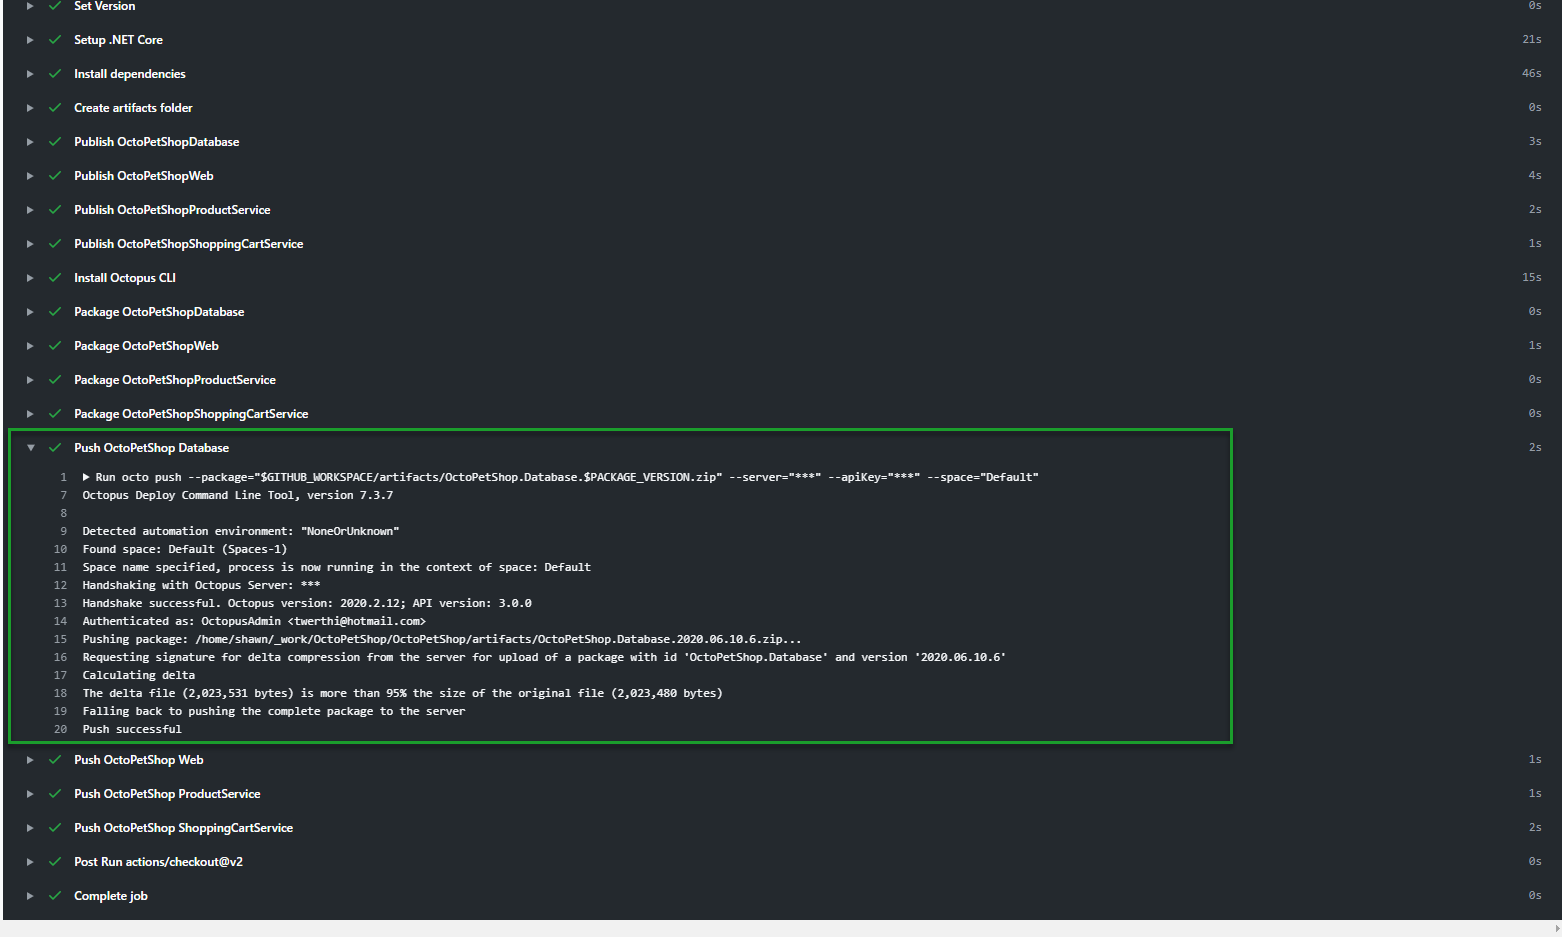1562x937 pixels.
Task: Click the success checkmark next to Install Octopus CLI
Action: [55, 278]
